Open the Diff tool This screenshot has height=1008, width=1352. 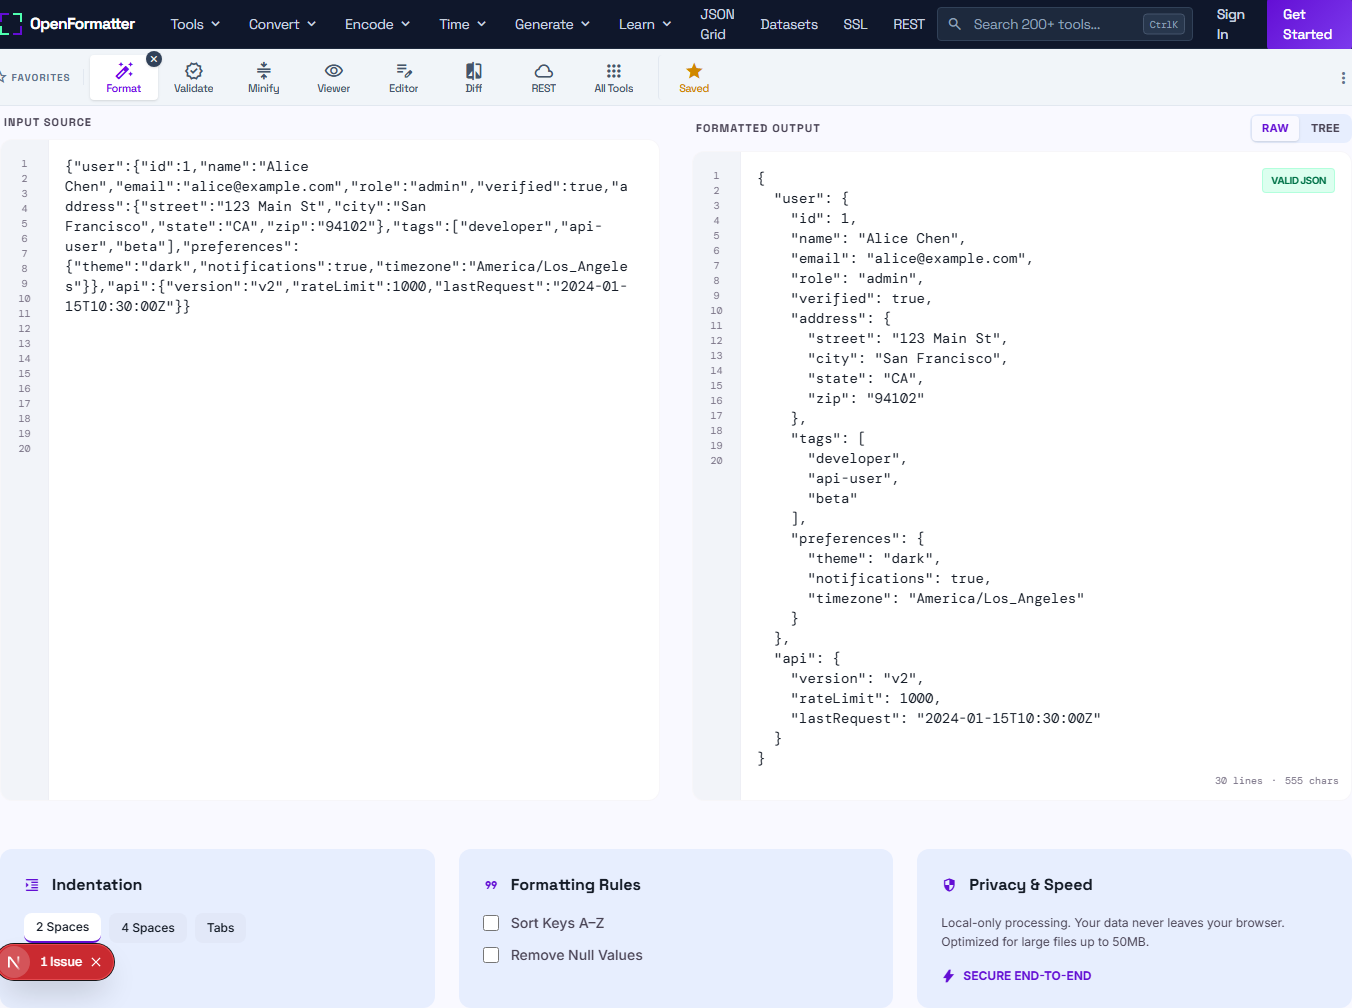474,77
